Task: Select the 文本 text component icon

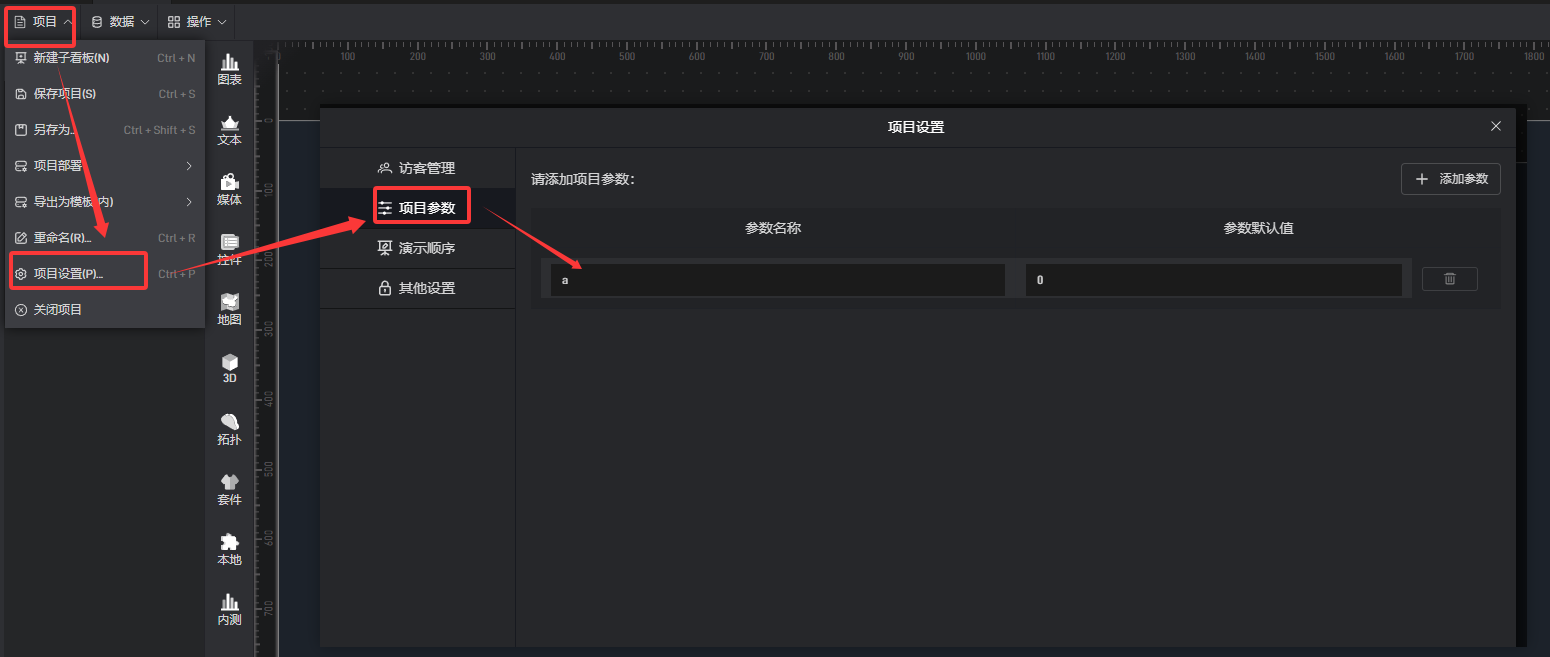Action: click(230, 130)
